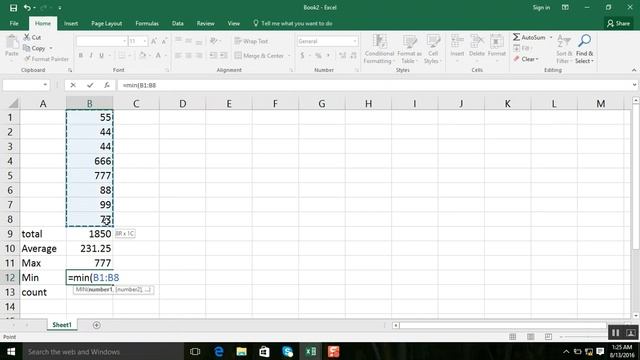Click the Format cells icon
Screen dimensions: 640x360
[497, 41]
